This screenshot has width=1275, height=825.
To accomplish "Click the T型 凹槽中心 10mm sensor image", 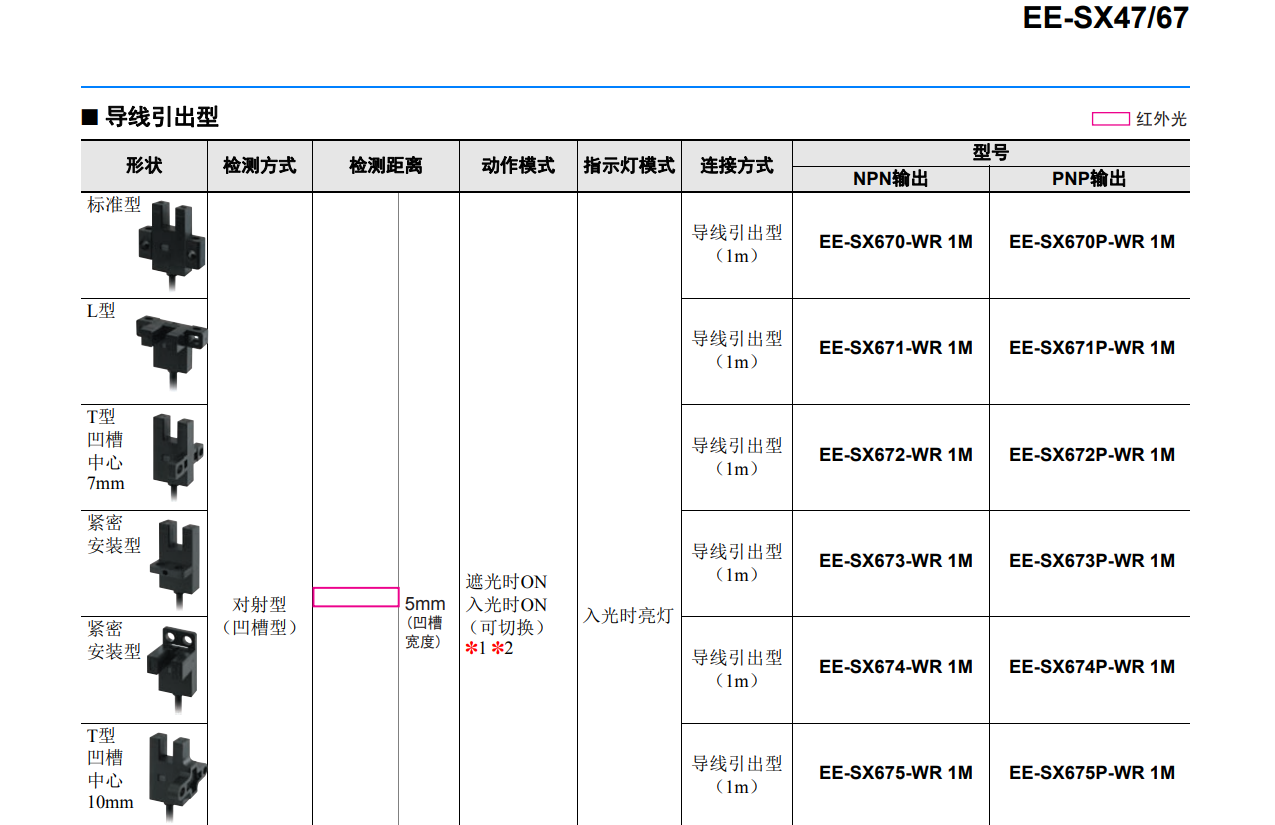I will [177, 777].
